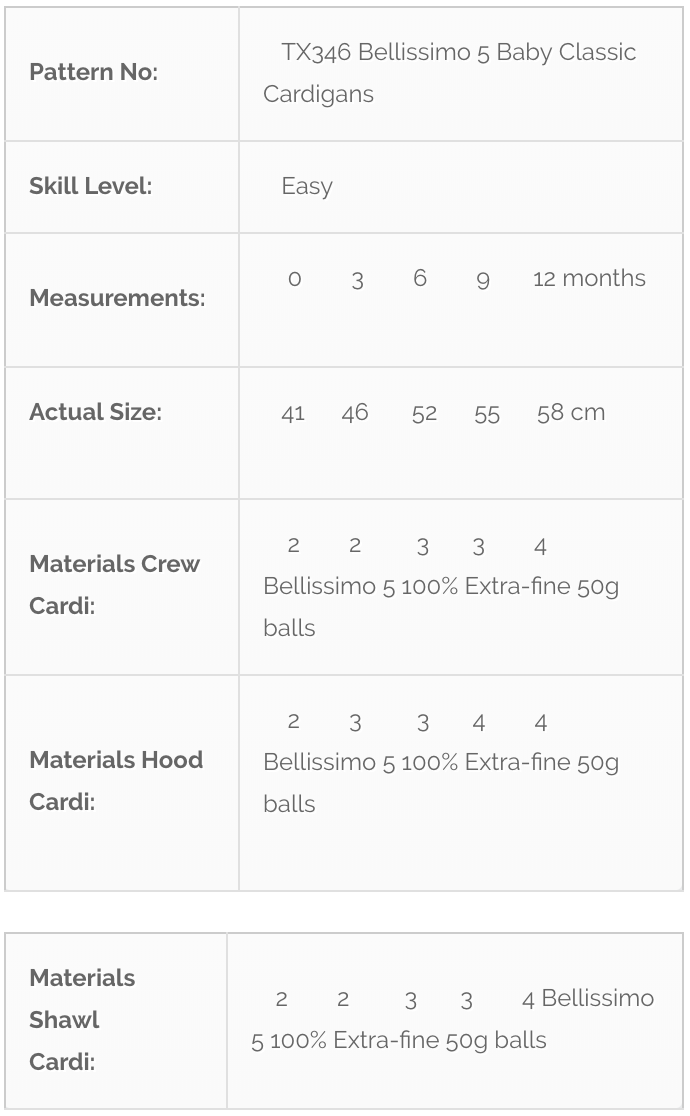Click the "Materials Shawl Cardi:" label

pyautogui.click(x=82, y=1020)
